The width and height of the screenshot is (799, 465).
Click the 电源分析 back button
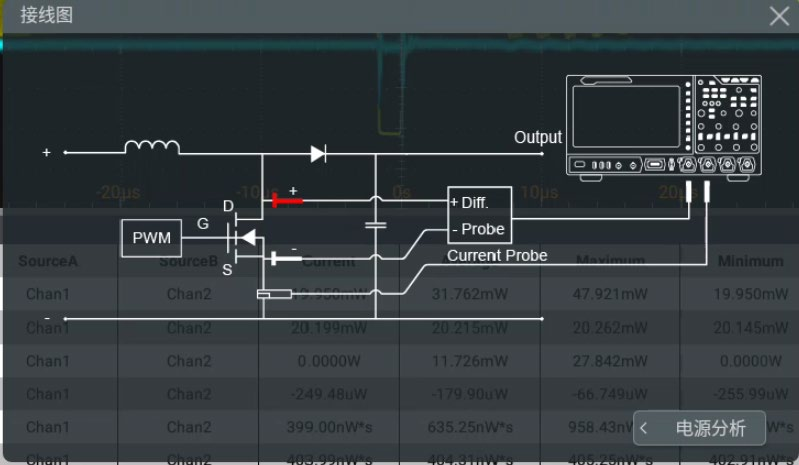[x=699, y=428]
